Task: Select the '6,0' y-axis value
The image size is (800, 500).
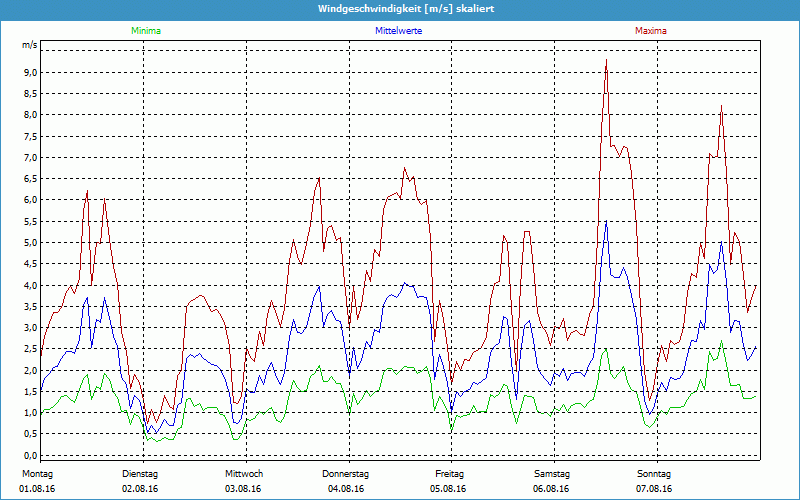Action: click(30, 200)
